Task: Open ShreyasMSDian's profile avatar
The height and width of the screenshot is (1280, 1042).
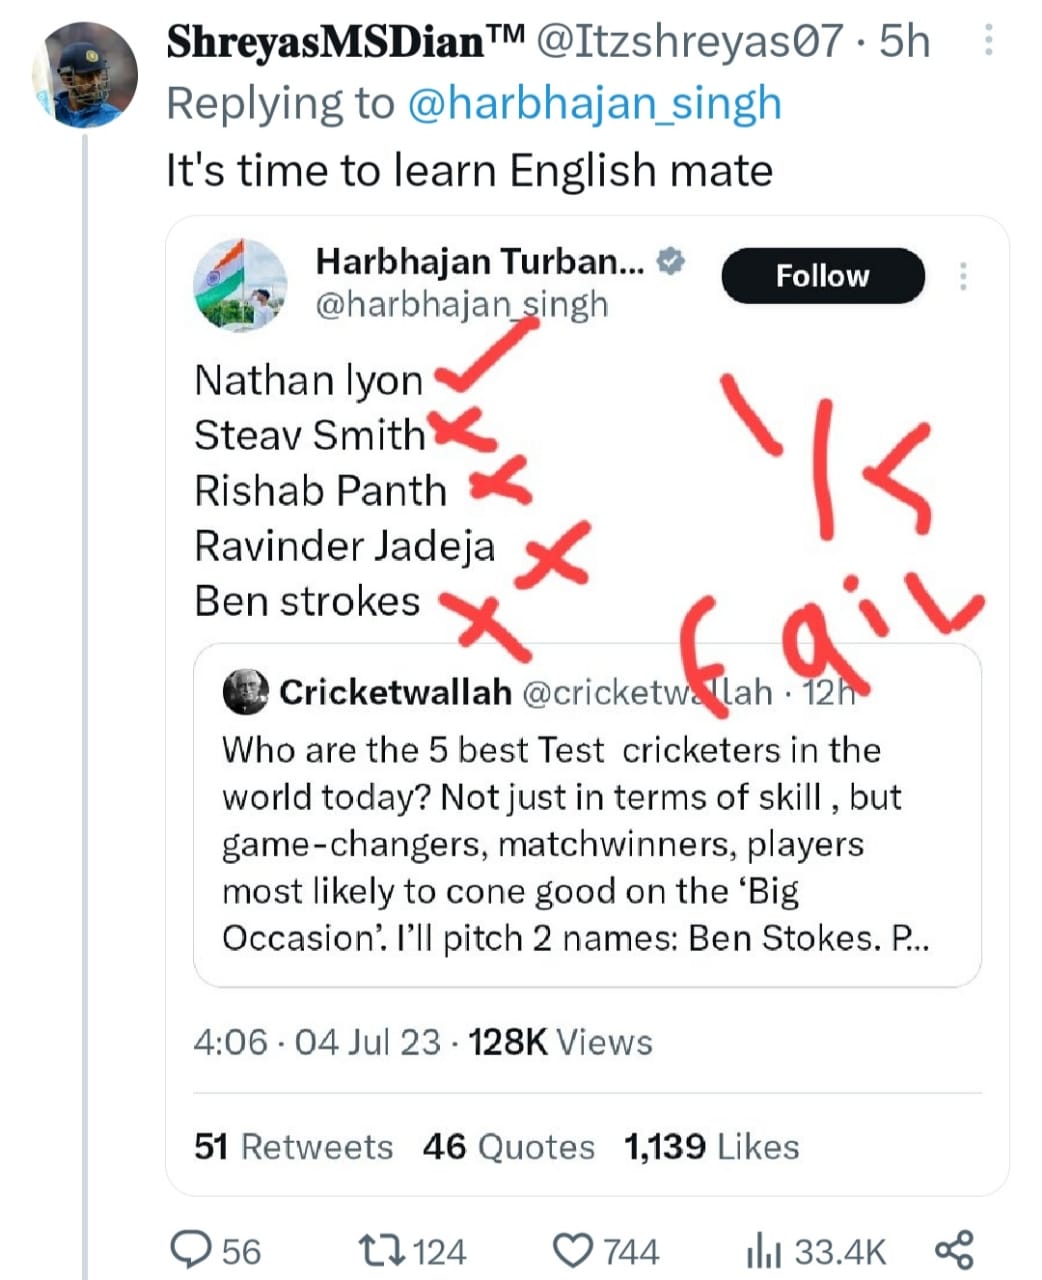Action: tap(85, 75)
